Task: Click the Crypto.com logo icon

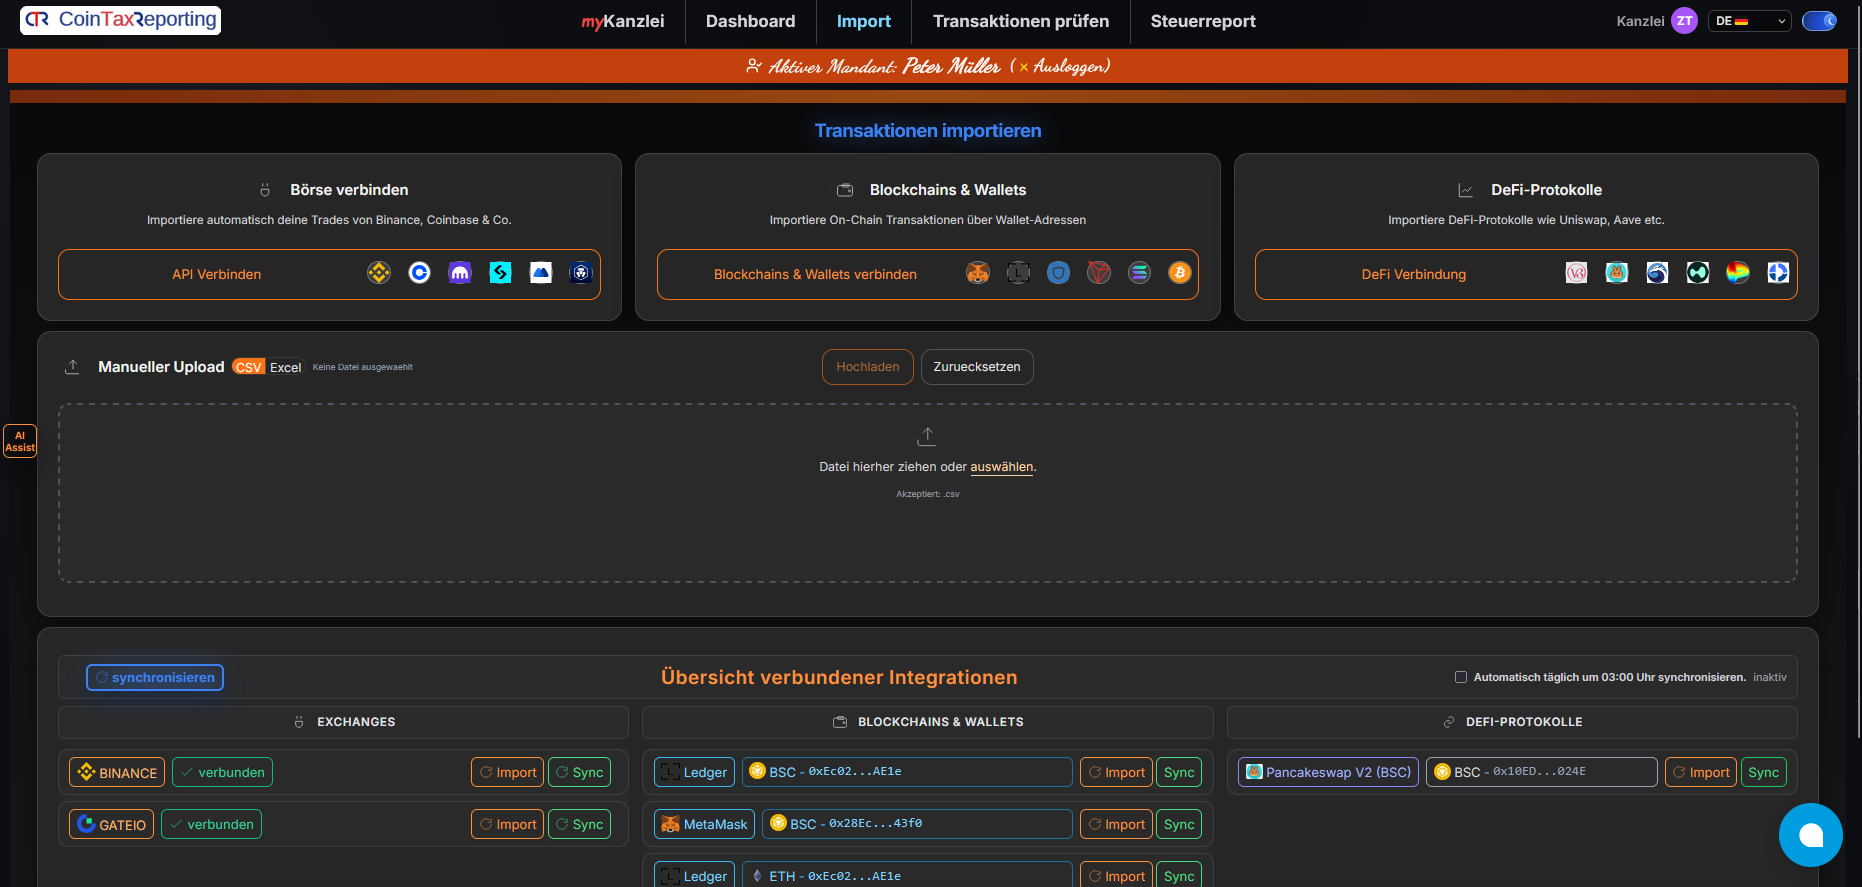Action: (581, 273)
